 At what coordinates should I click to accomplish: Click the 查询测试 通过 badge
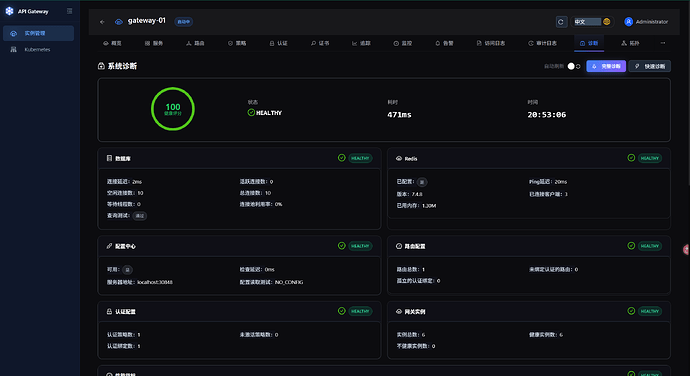tap(139, 216)
